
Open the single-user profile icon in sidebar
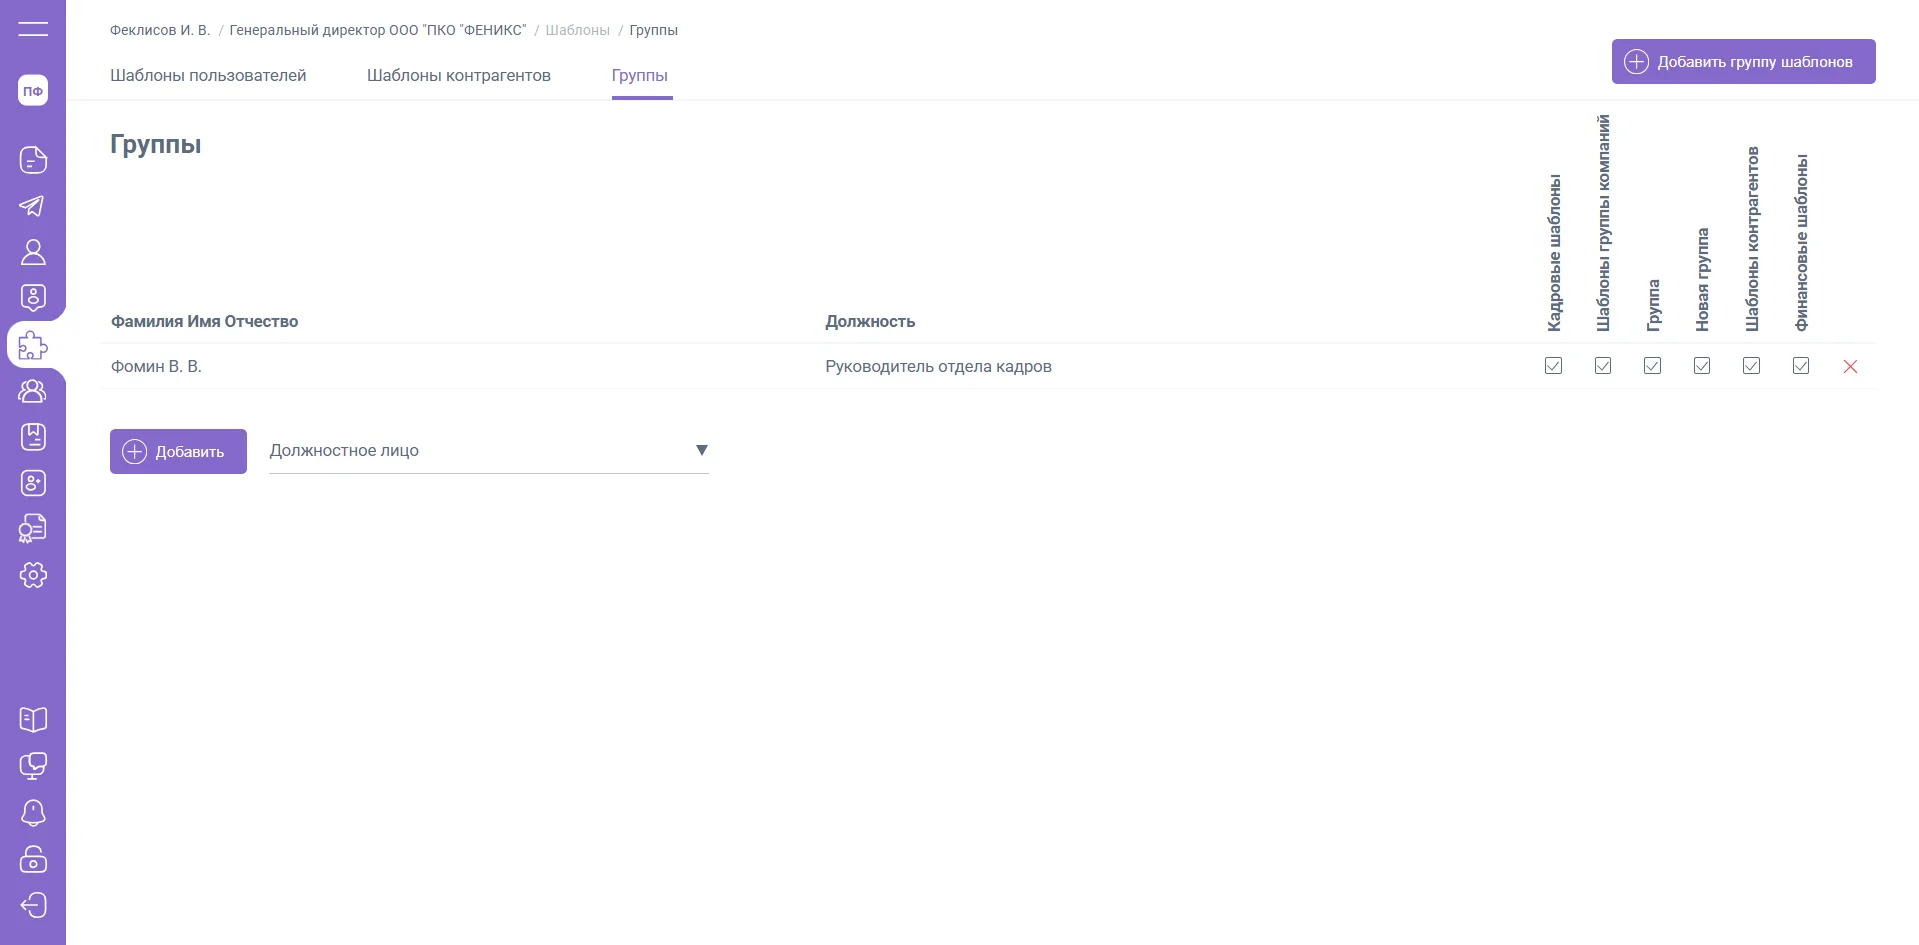(33, 252)
